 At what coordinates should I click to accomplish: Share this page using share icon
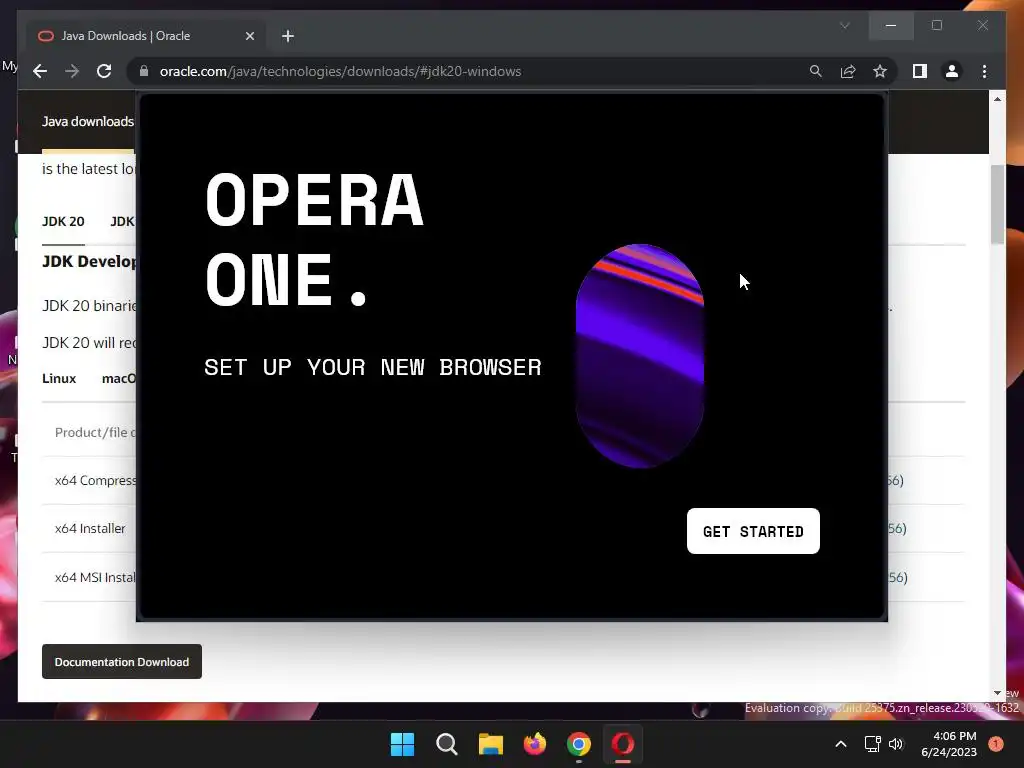point(848,71)
